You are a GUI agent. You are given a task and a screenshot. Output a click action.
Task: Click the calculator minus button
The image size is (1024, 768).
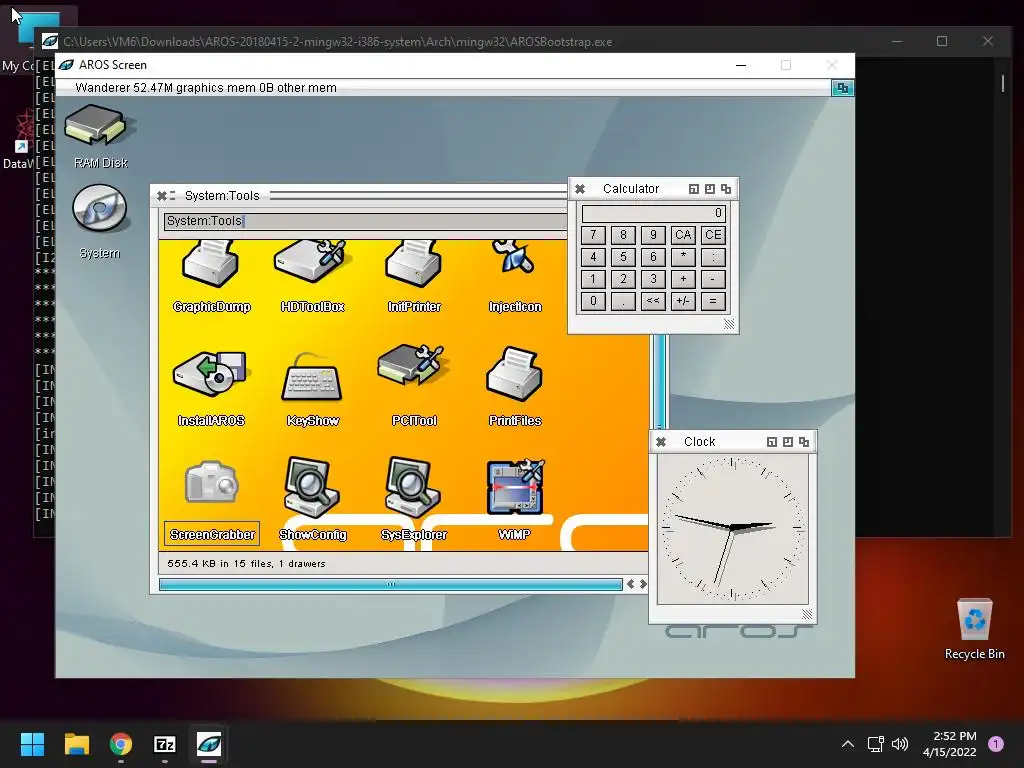713,280
